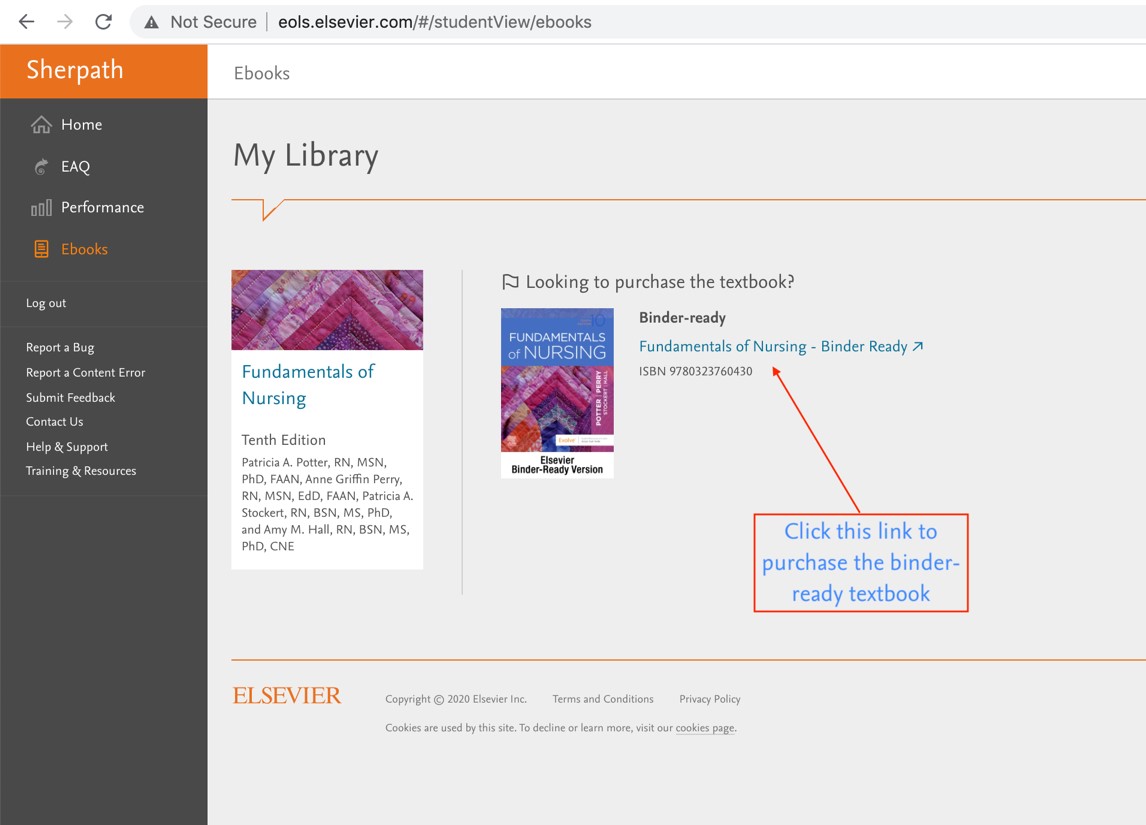Click Log out

pyautogui.click(x=46, y=302)
